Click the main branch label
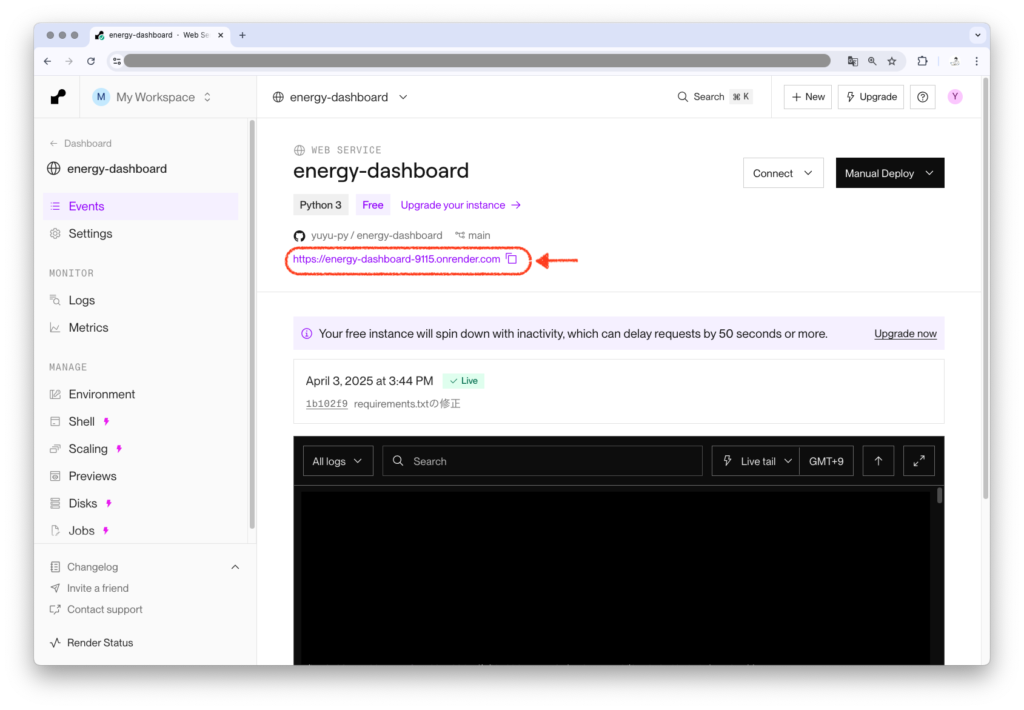This screenshot has width=1024, height=710. pos(473,236)
